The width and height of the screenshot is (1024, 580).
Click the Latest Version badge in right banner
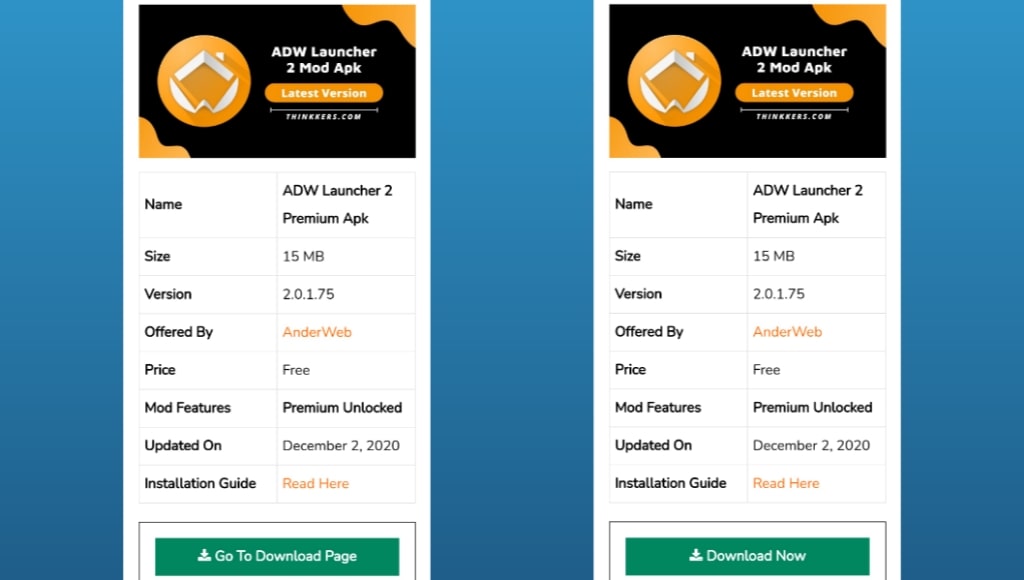[x=794, y=93]
